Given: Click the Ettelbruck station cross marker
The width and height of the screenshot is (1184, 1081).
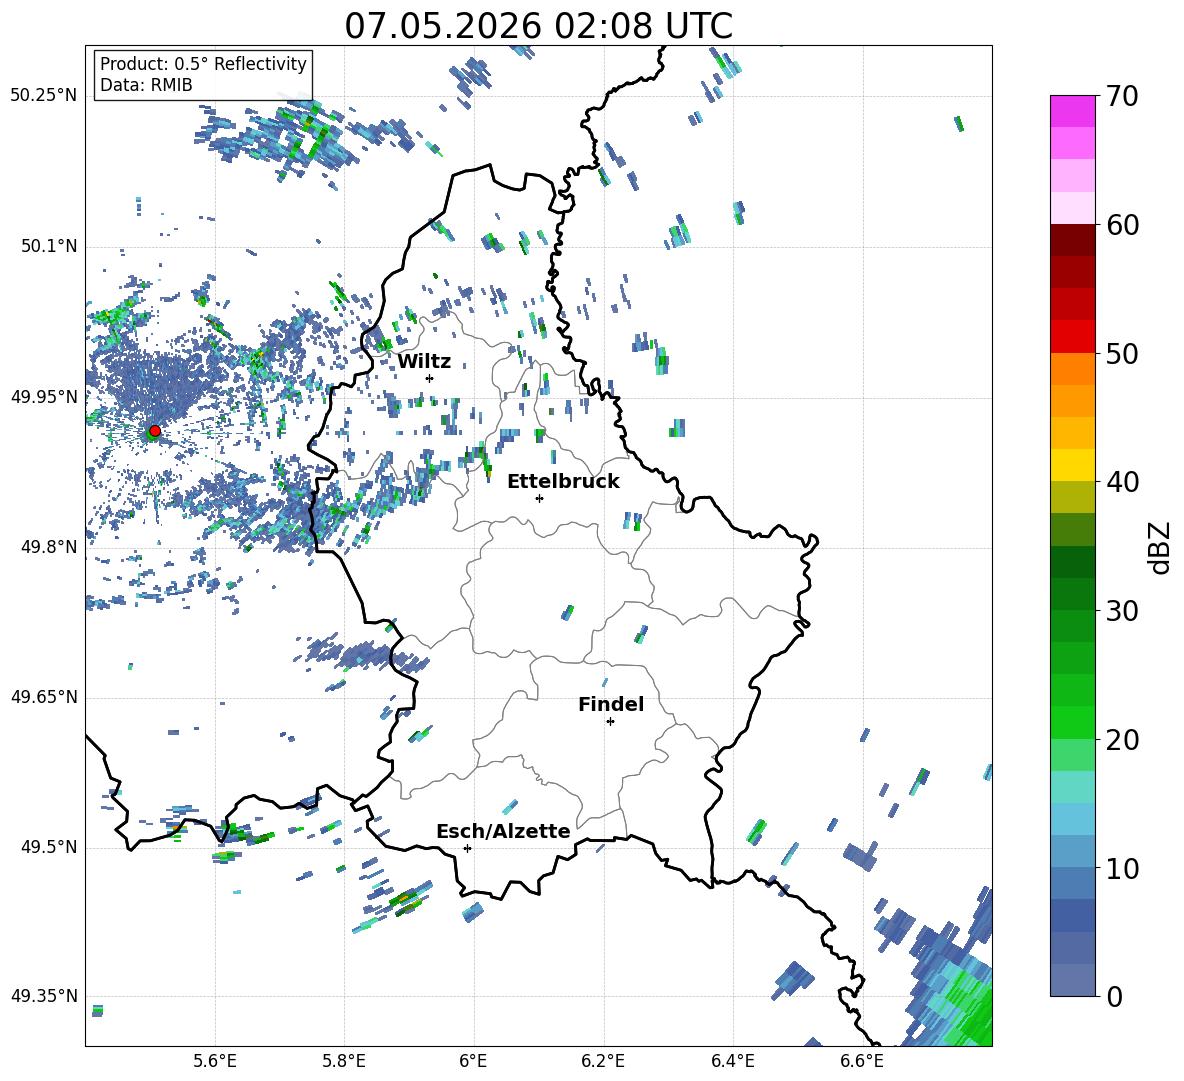Looking at the screenshot, I should pos(539,498).
